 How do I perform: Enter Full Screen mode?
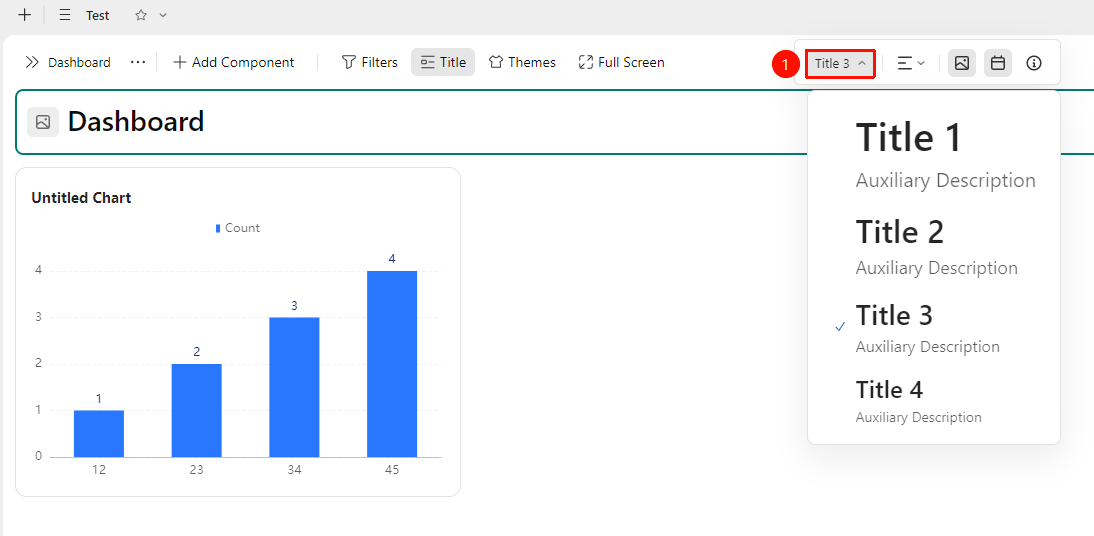coord(622,62)
